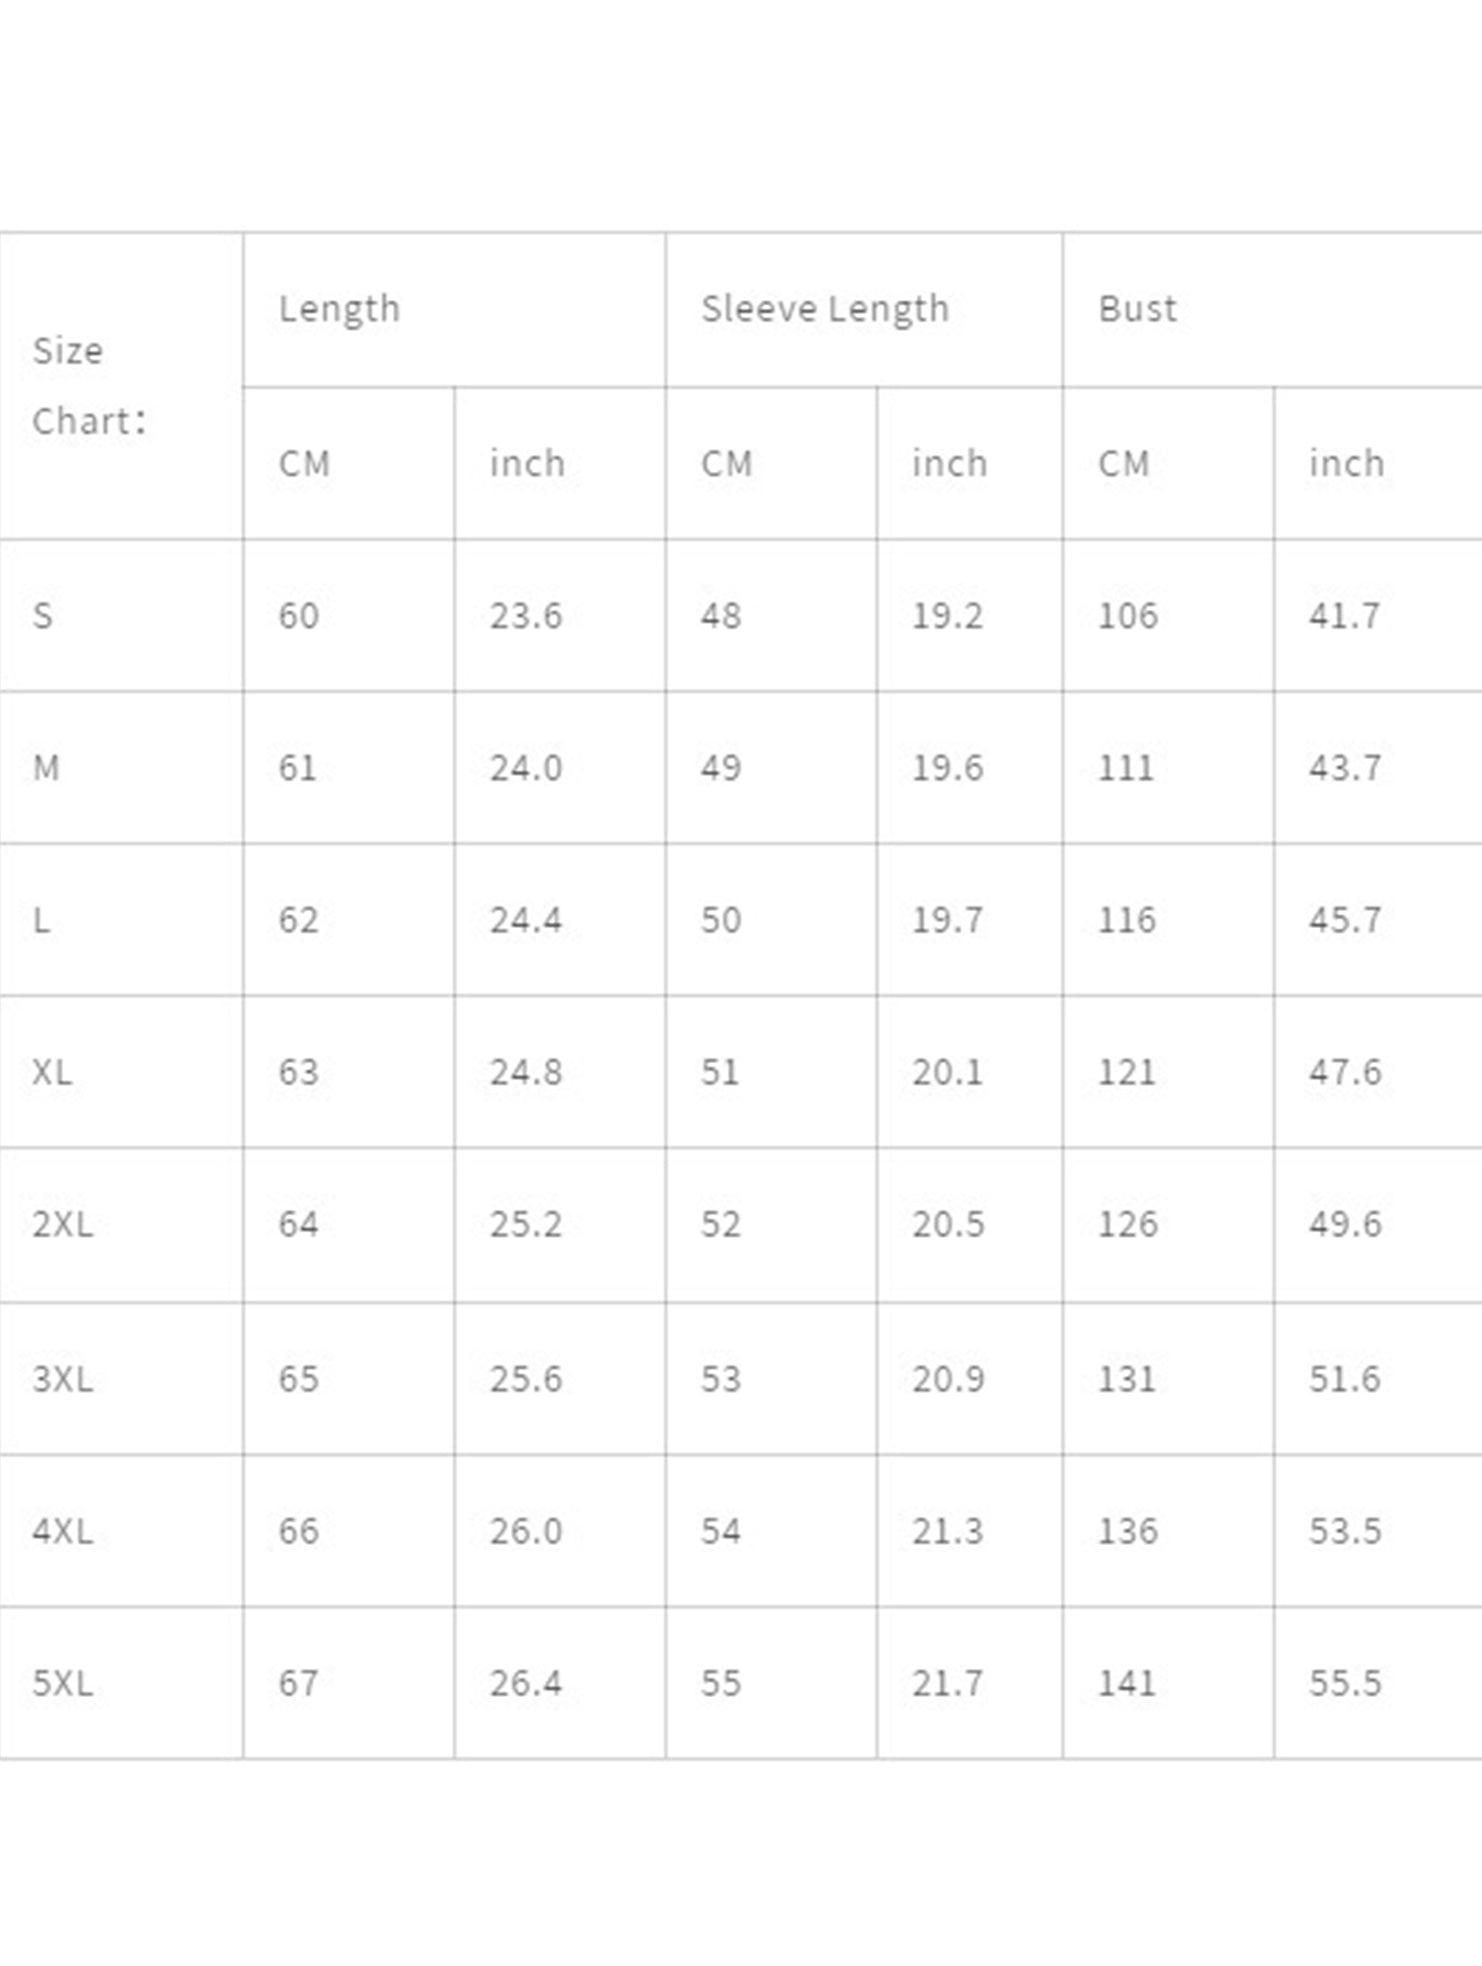Image resolution: width=1482 pixels, height=1966 pixels.
Task: Click the XL size row label
Action: (52, 1072)
